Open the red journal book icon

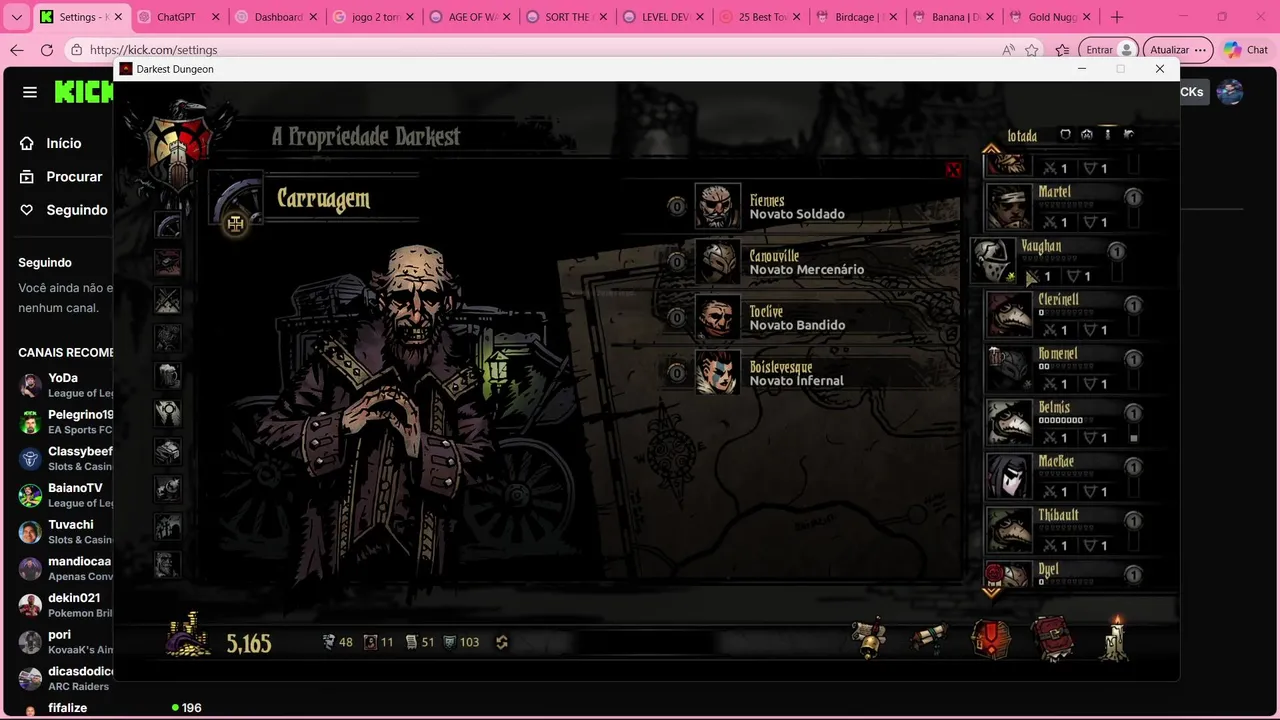pos(1052,639)
